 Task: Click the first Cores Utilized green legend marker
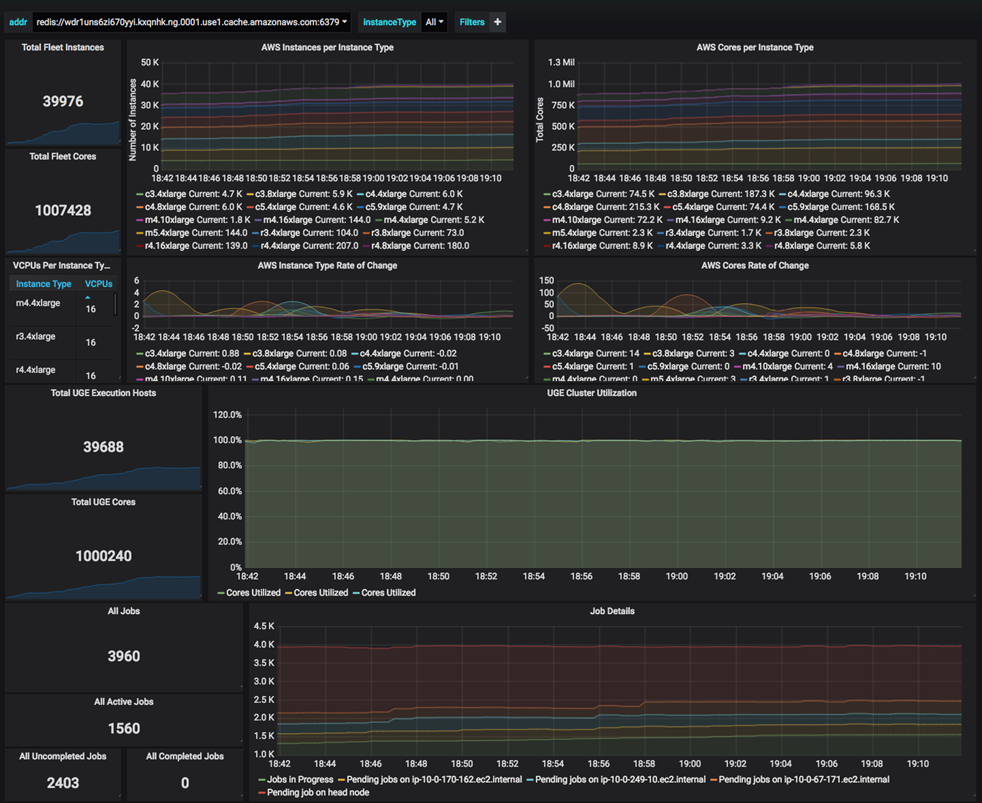pos(221,593)
